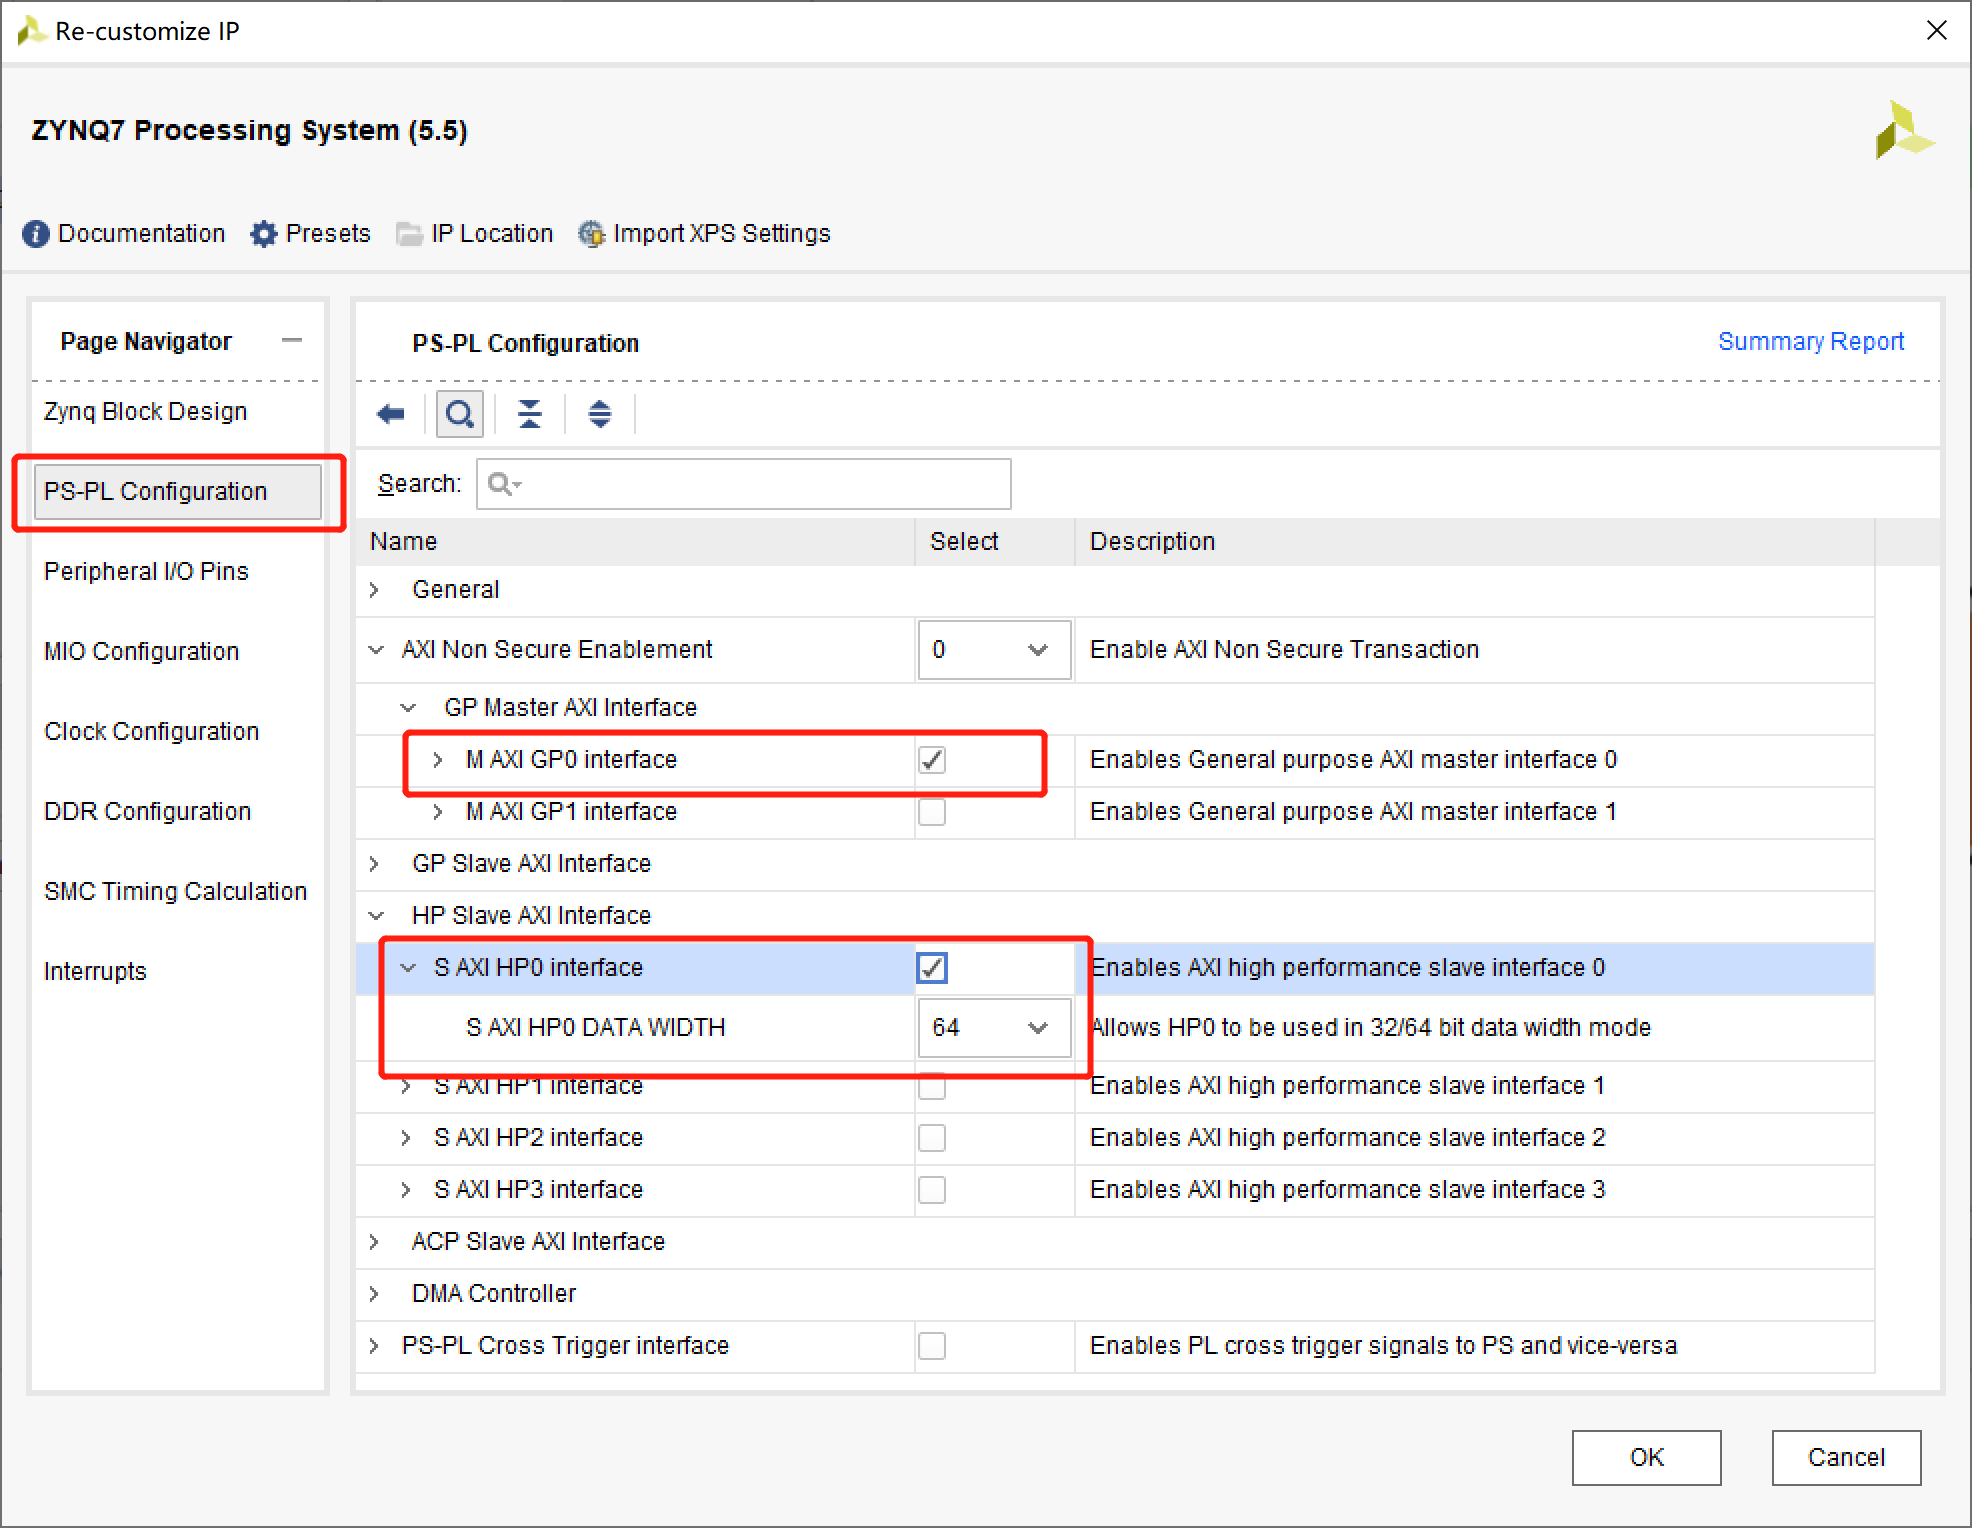Expand ACP Slave AXI Interface group

pos(374,1242)
